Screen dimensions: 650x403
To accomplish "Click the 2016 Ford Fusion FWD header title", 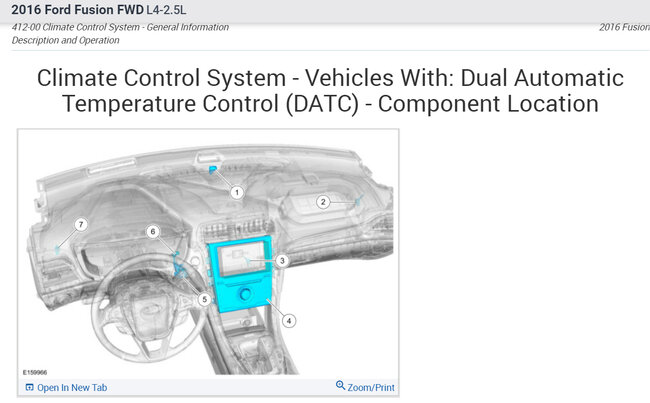I will pos(78,10).
